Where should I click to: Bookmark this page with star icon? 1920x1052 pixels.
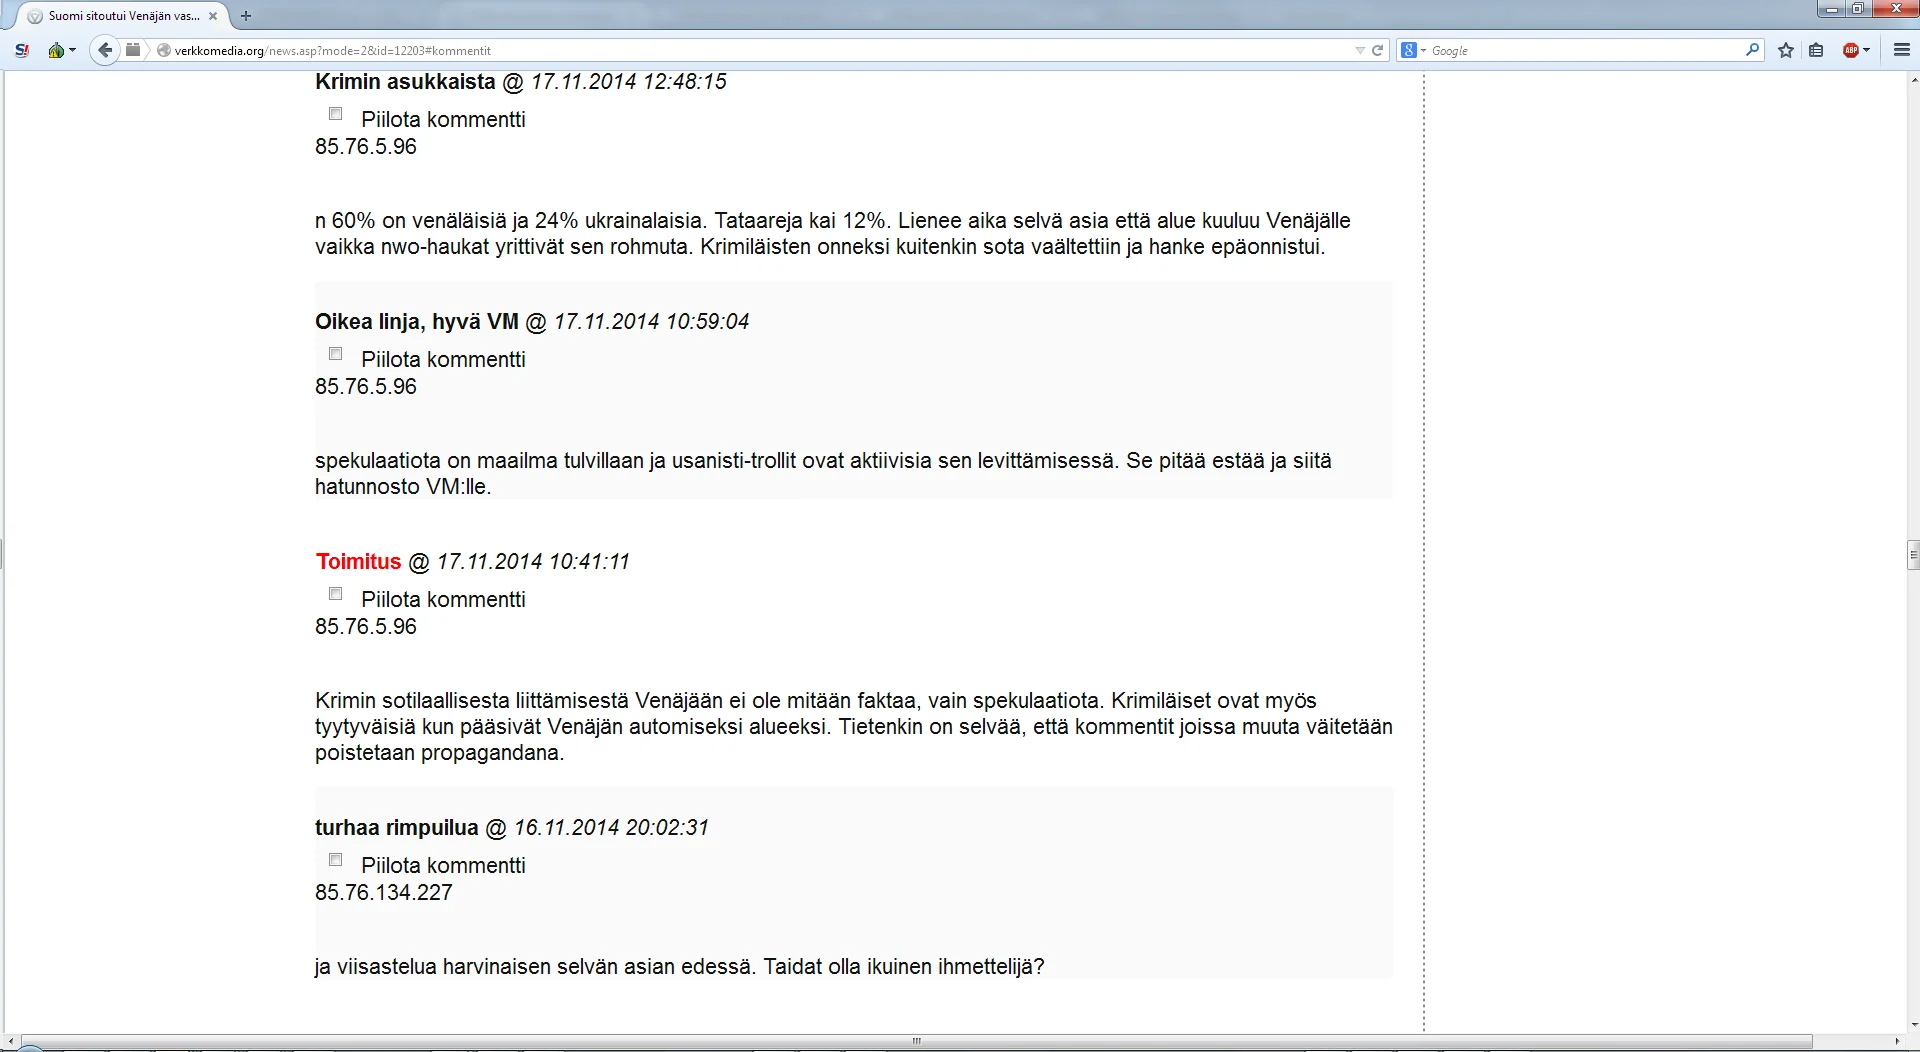click(1786, 50)
